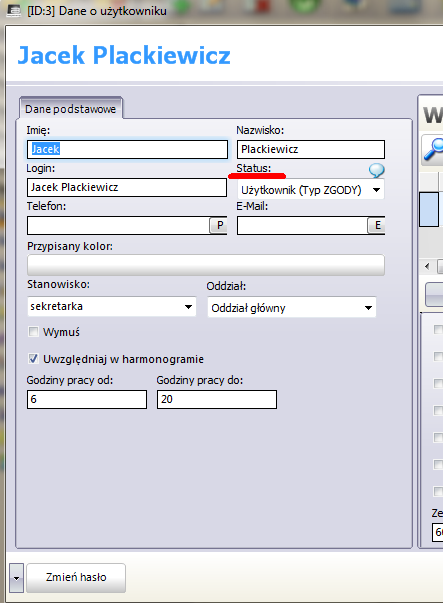Open the Status dropdown
The width and height of the screenshot is (443, 603).
[x=311, y=190]
